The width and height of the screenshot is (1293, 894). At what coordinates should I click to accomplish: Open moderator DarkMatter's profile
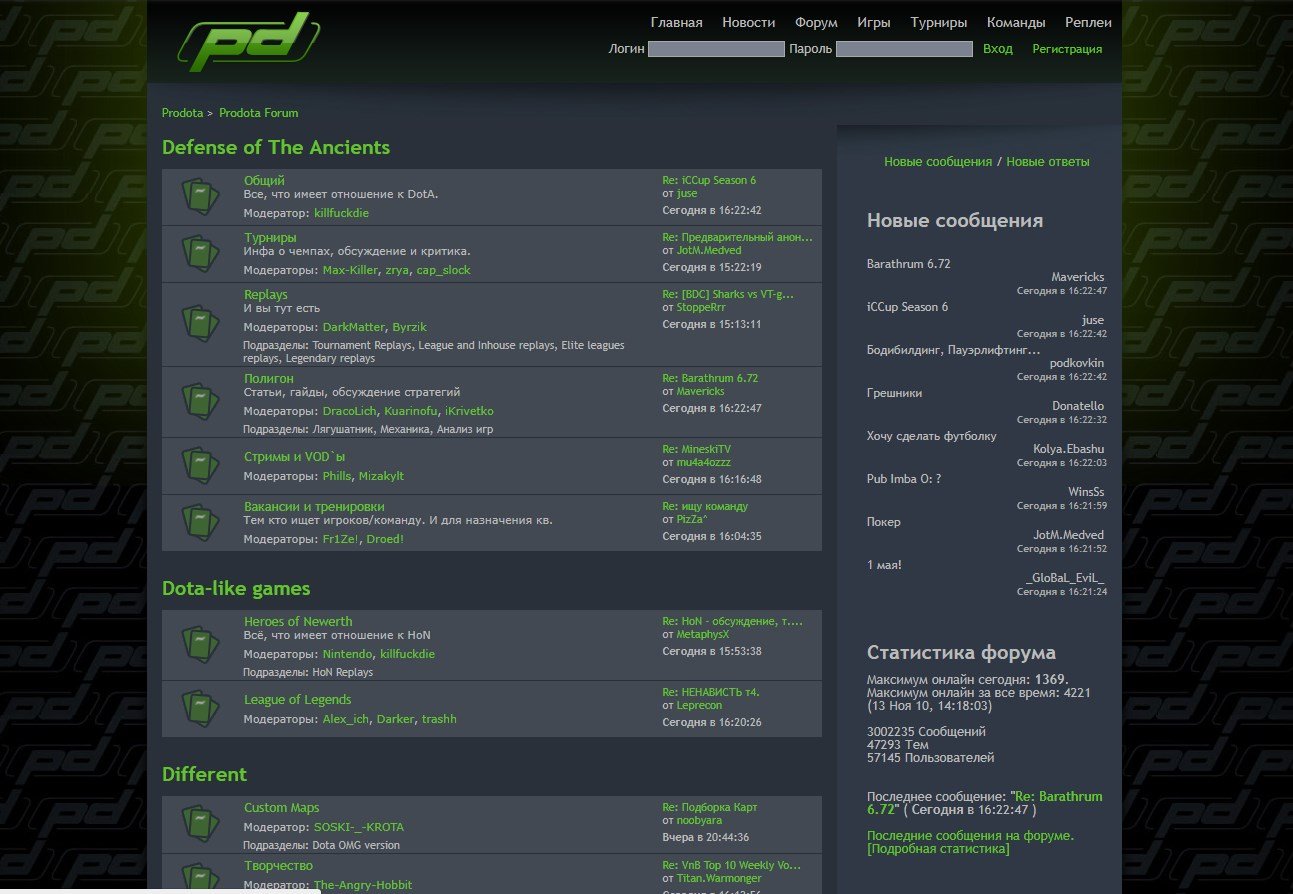tap(353, 327)
